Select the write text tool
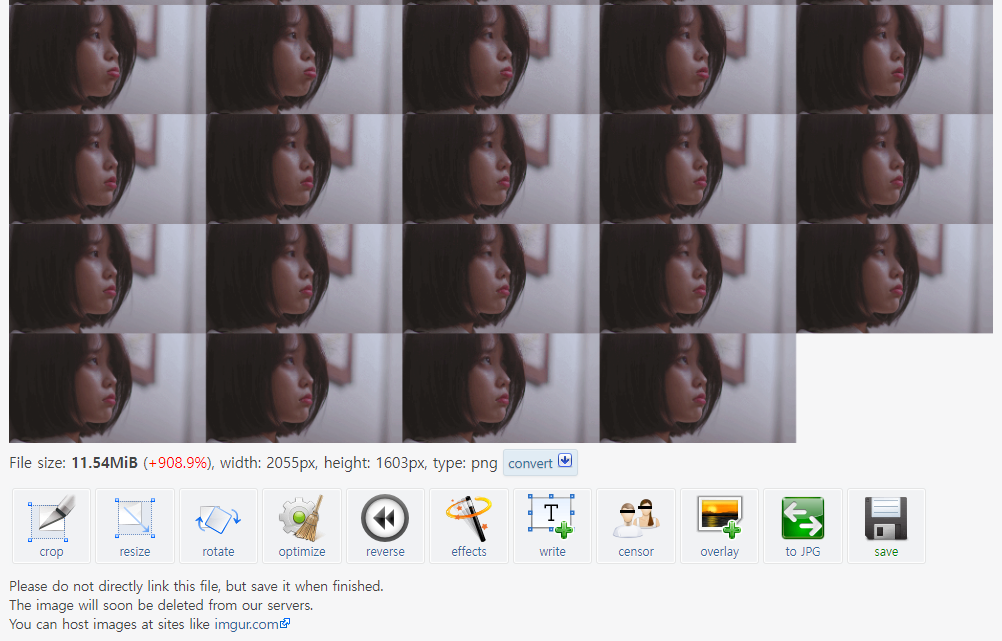Viewport: 1002px width, 641px height. [x=552, y=526]
